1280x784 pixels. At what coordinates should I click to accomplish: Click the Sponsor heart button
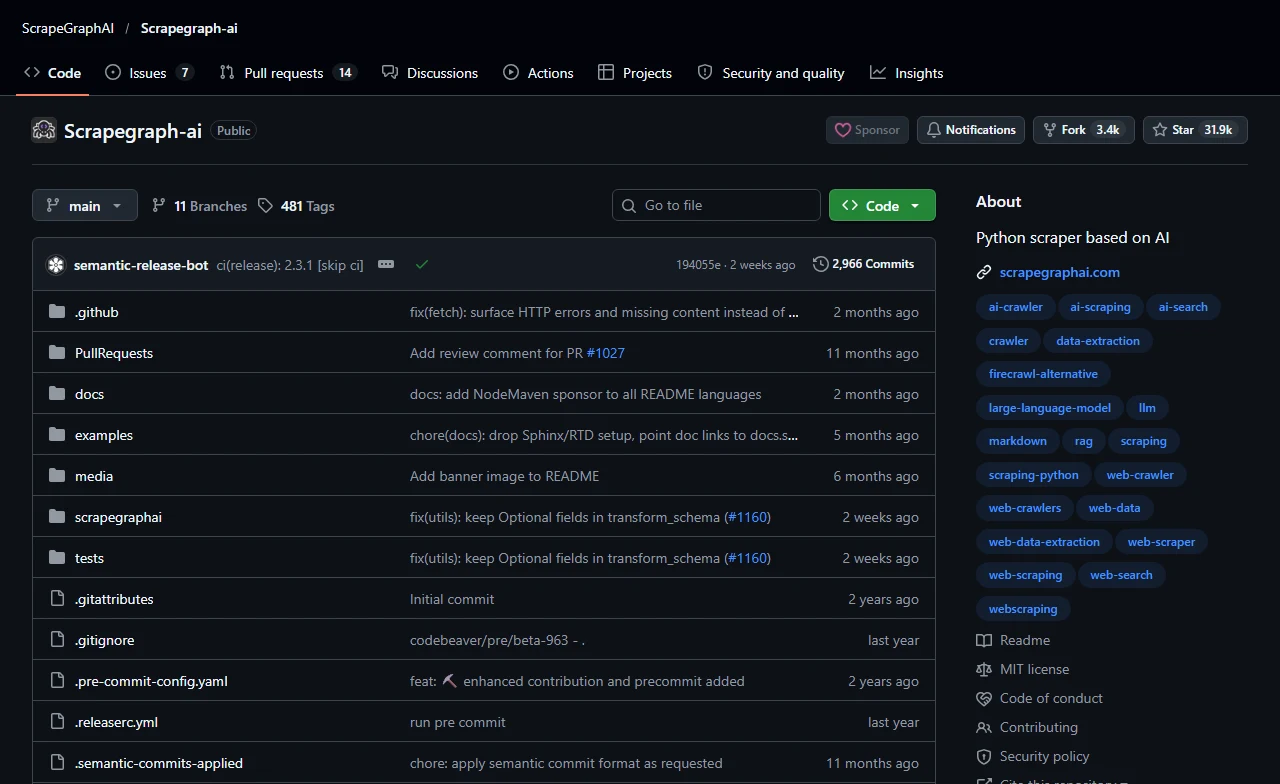tap(867, 130)
